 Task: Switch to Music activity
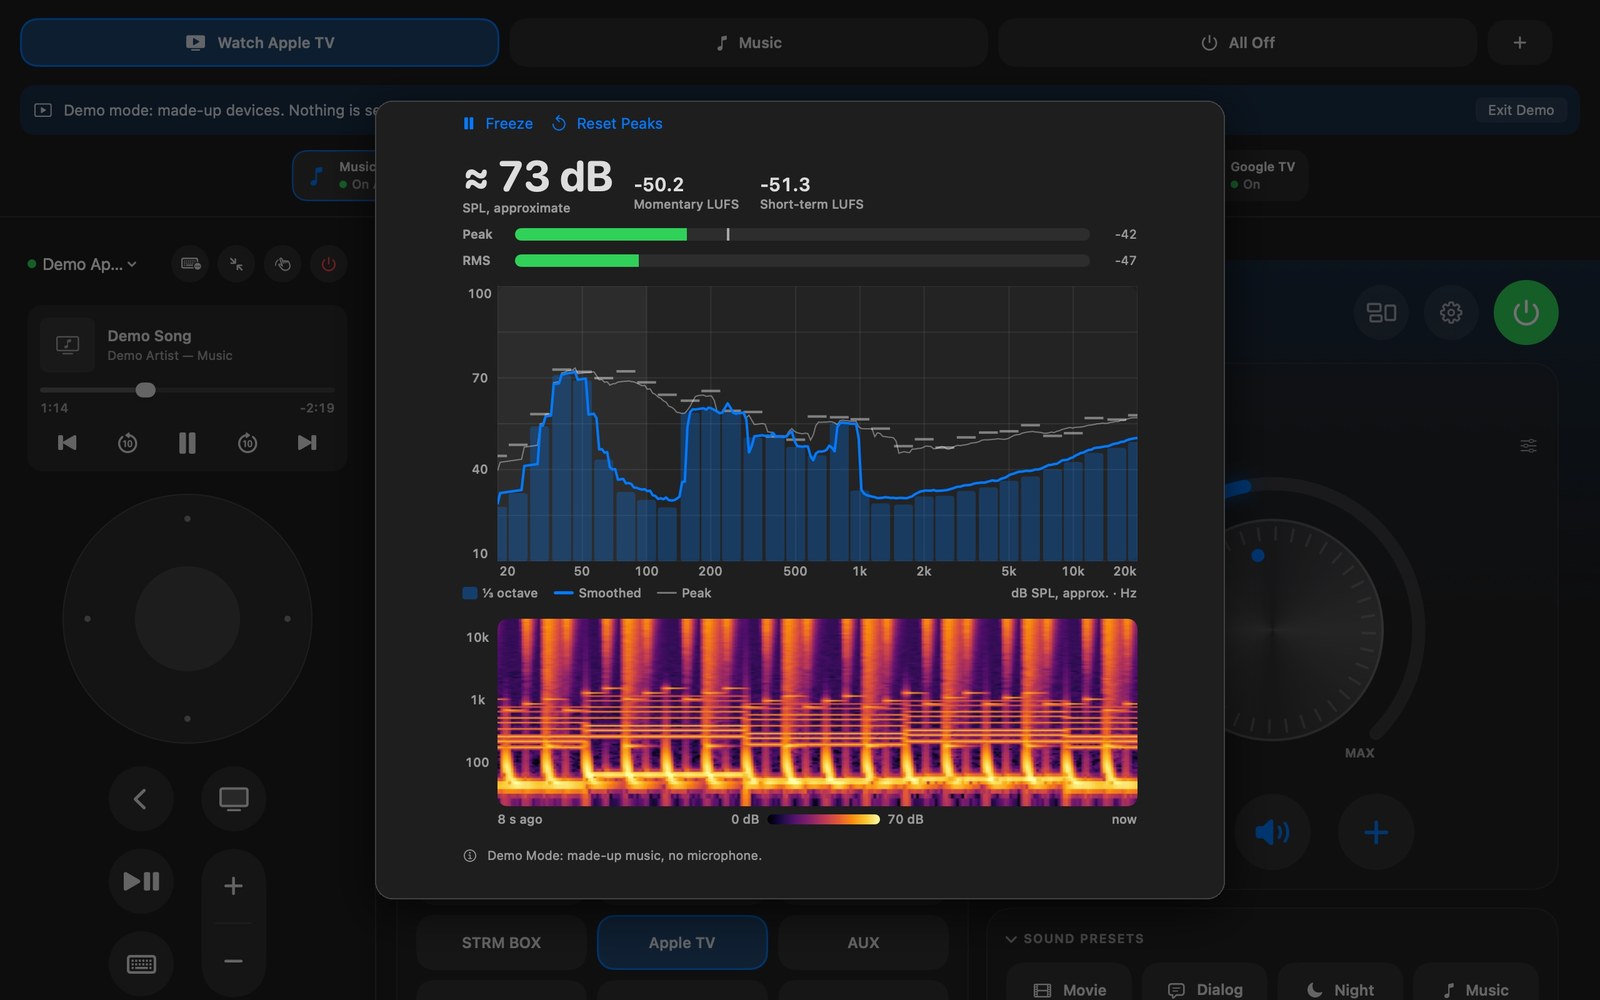click(748, 42)
